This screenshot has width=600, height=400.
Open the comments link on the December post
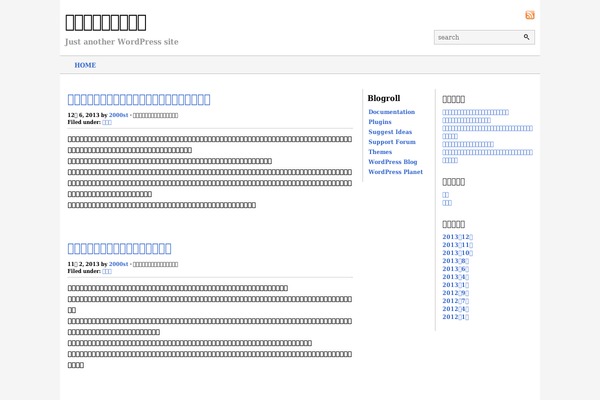tap(155, 115)
